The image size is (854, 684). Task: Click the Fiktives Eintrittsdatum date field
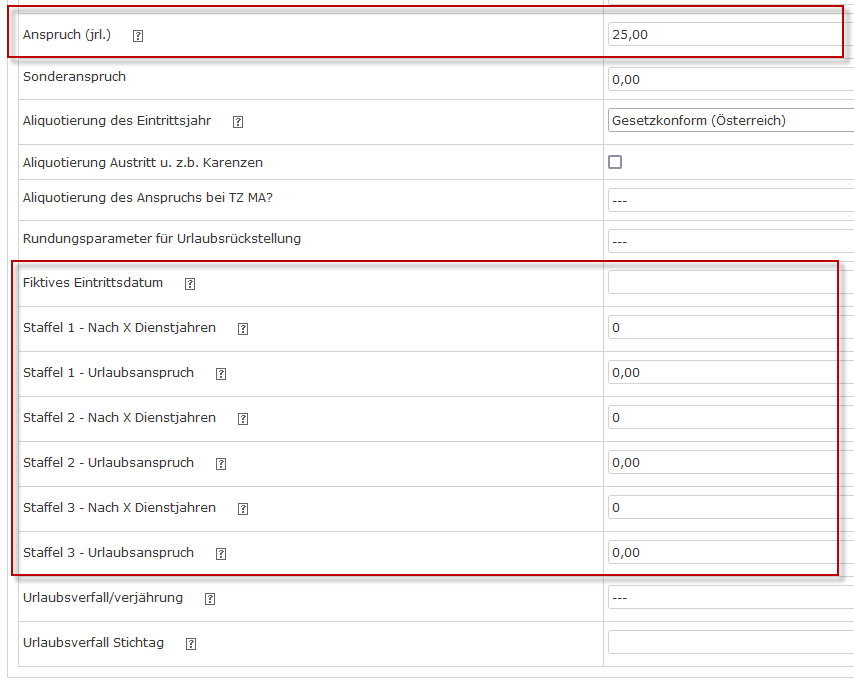[x=730, y=283]
